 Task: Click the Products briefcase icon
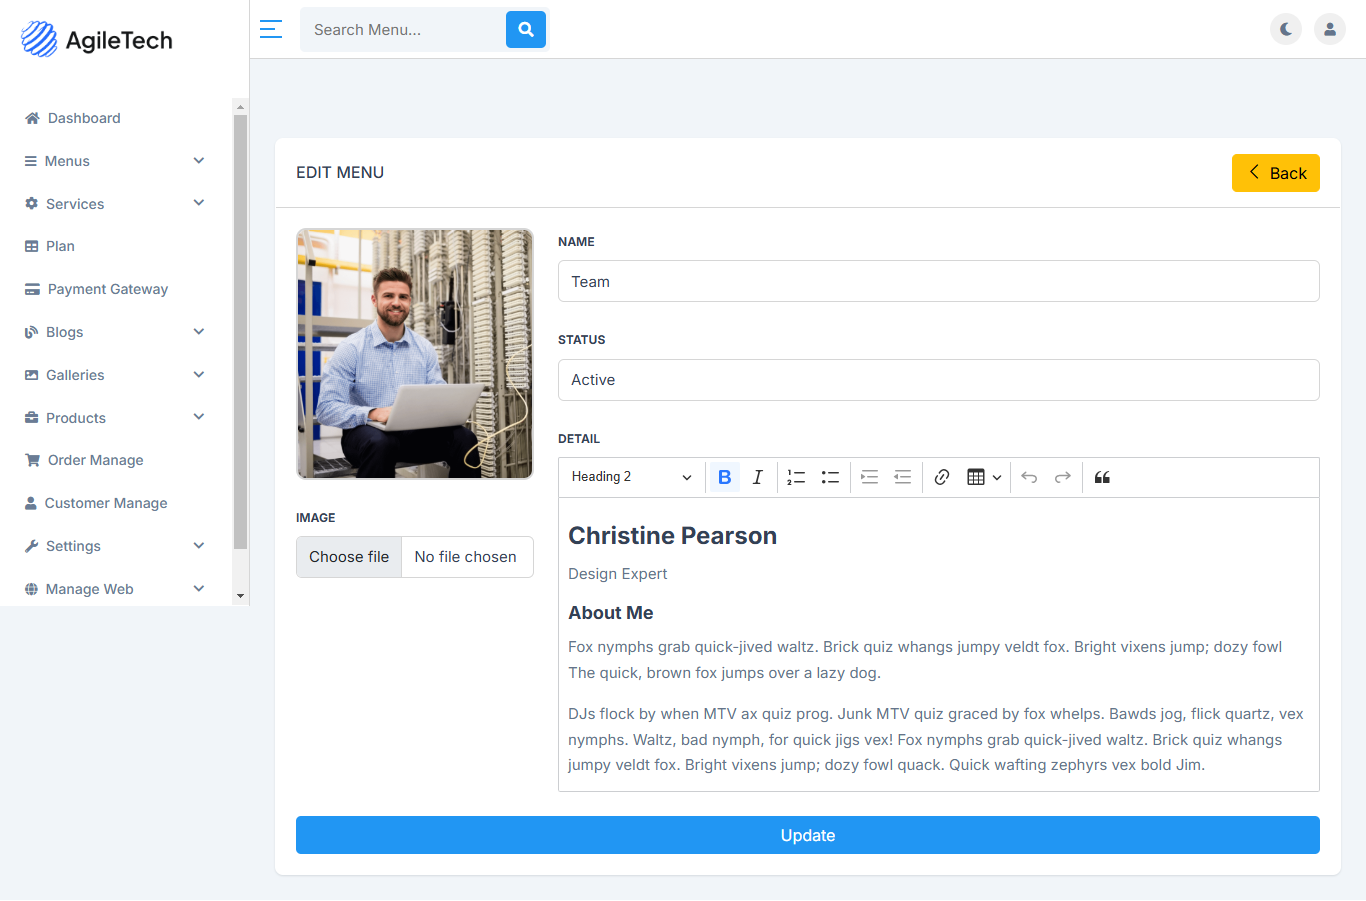31,418
